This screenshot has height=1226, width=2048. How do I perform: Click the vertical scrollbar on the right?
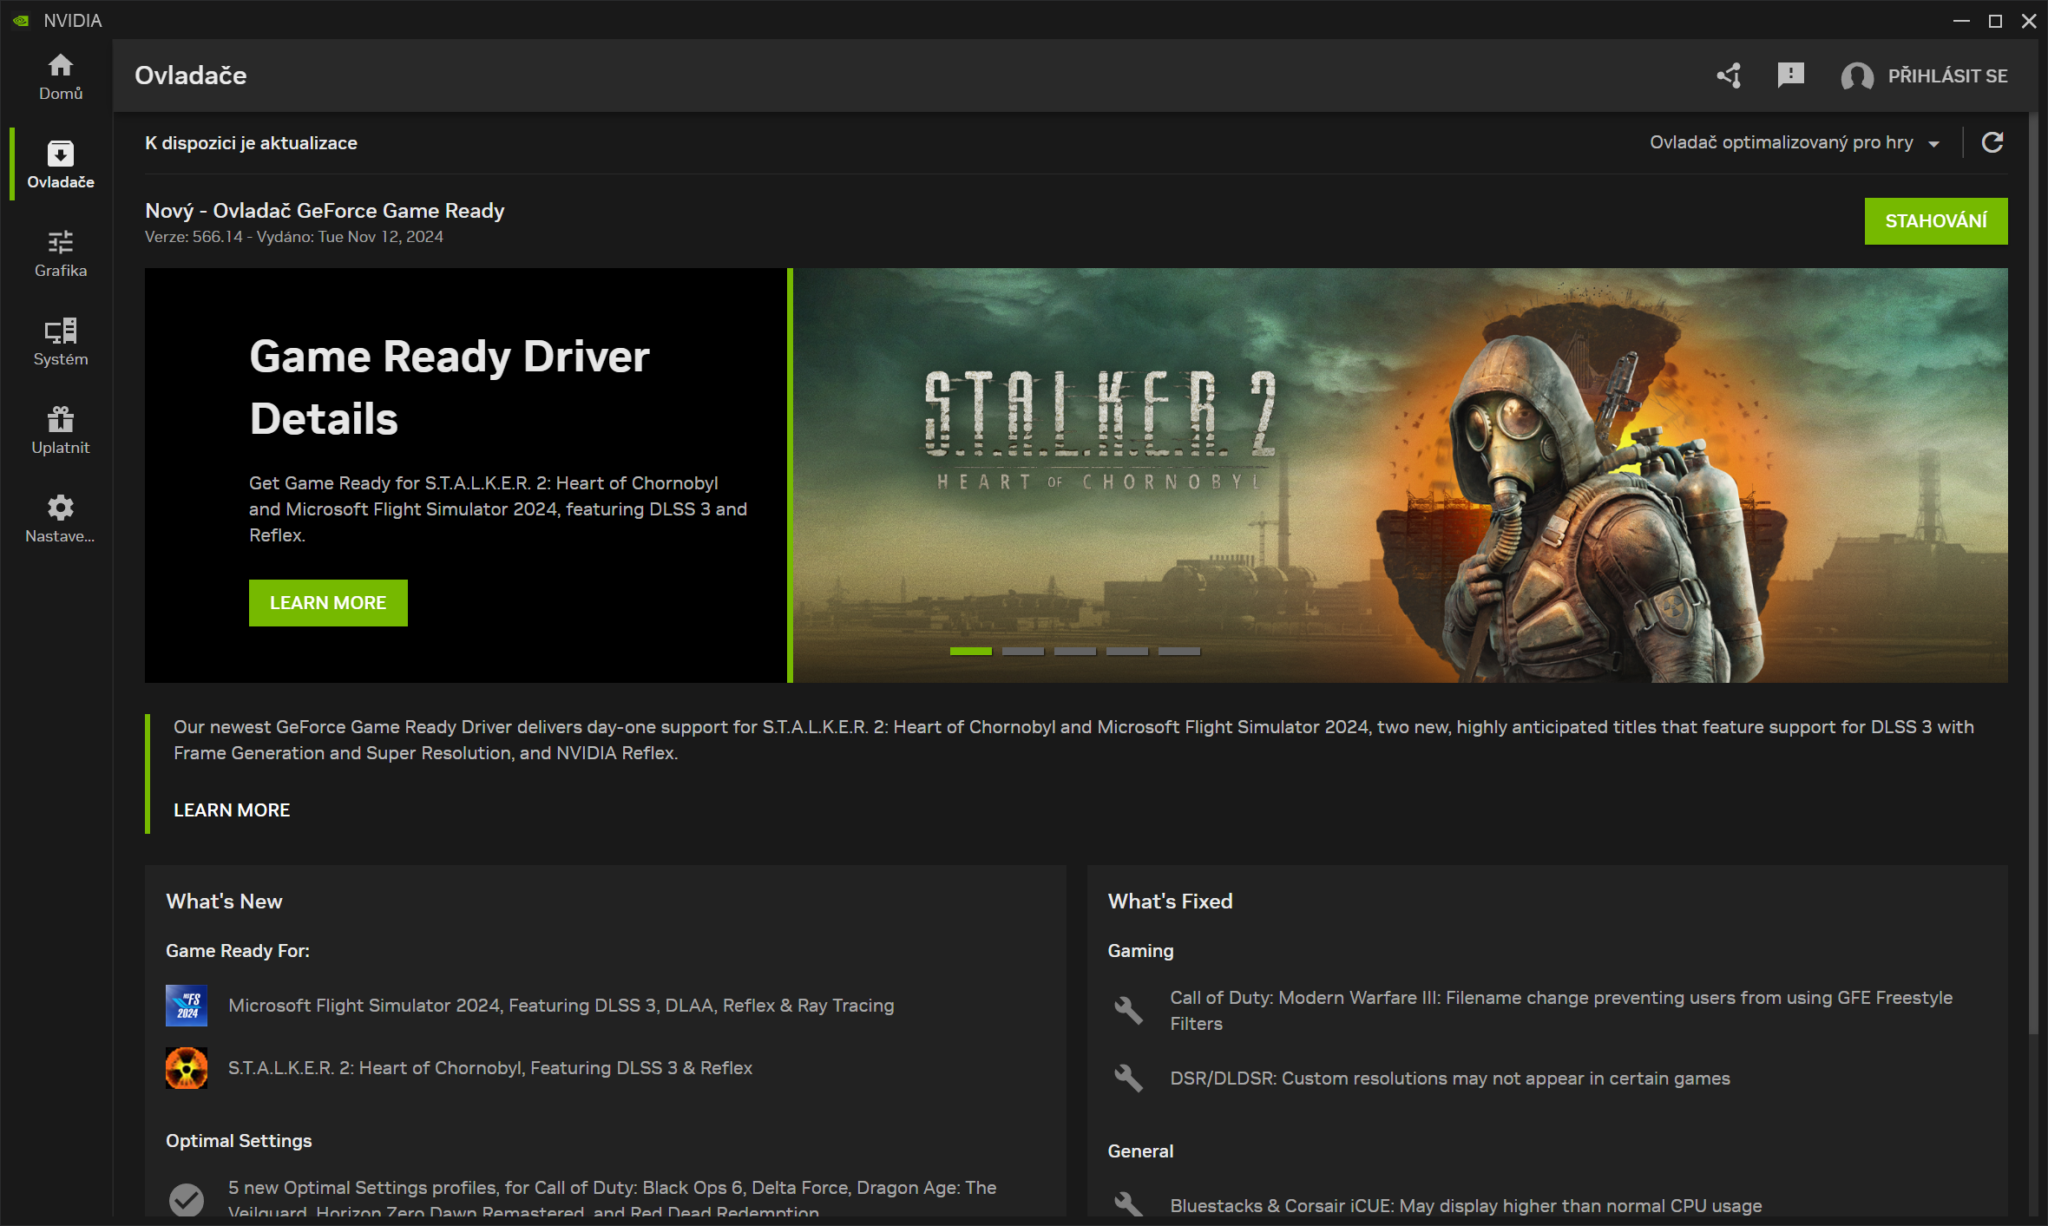tap(2033, 575)
